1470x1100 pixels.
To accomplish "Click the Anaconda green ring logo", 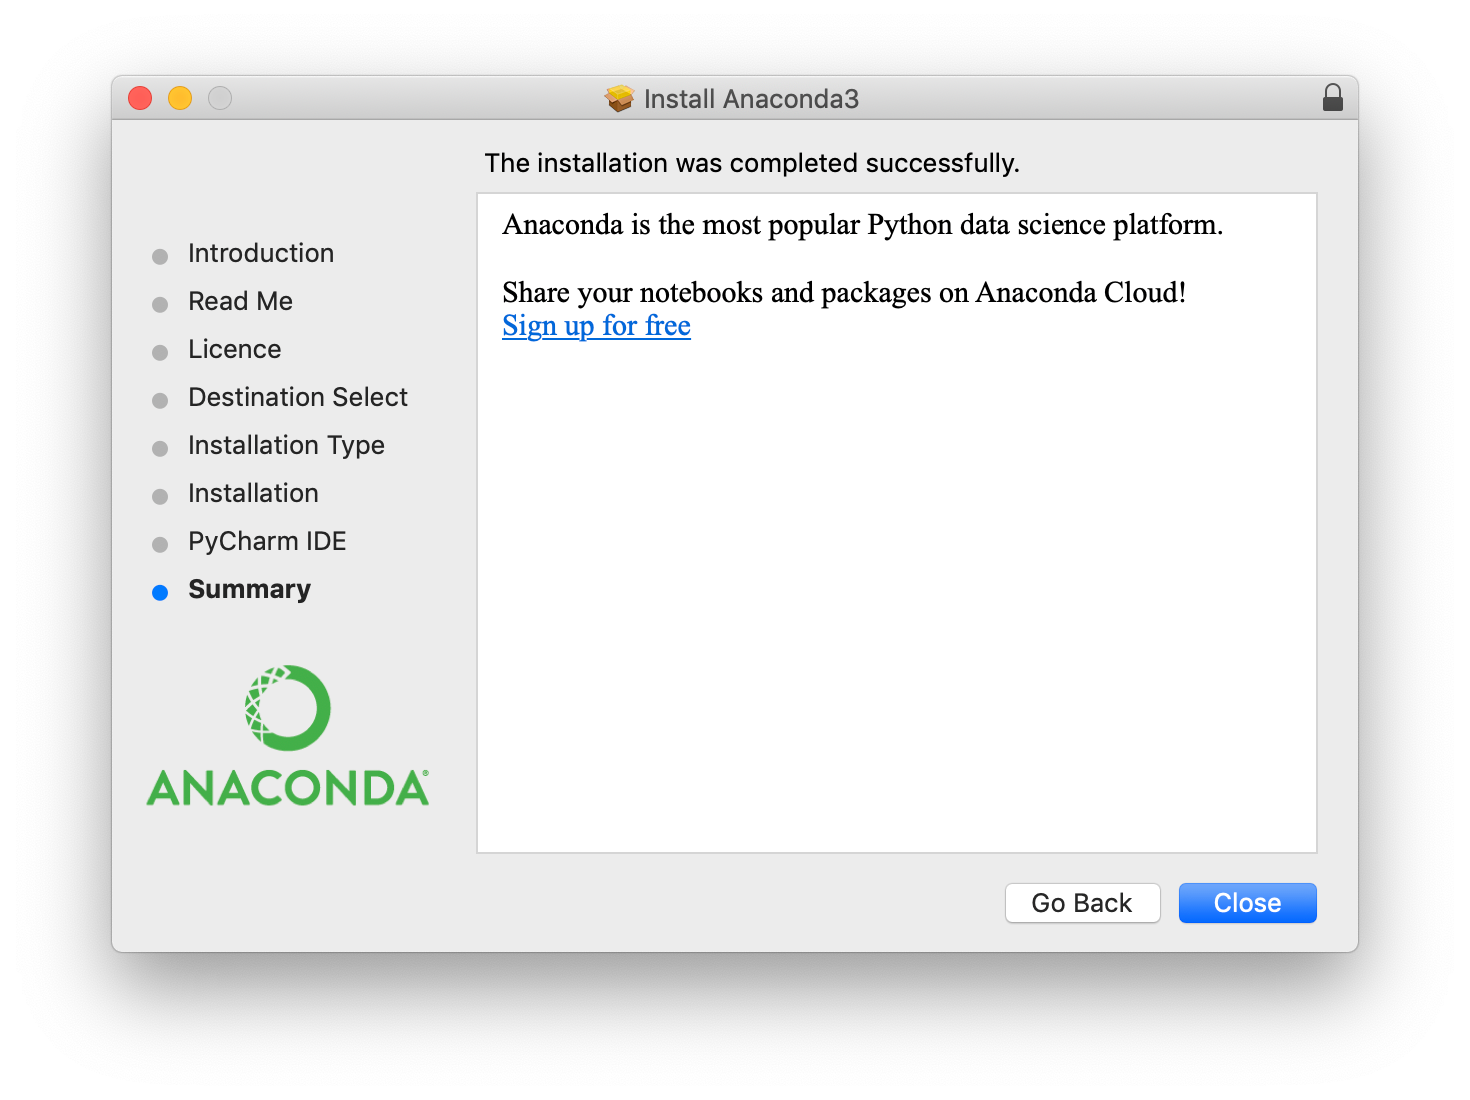I will pyautogui.click(x=288, y=708).
